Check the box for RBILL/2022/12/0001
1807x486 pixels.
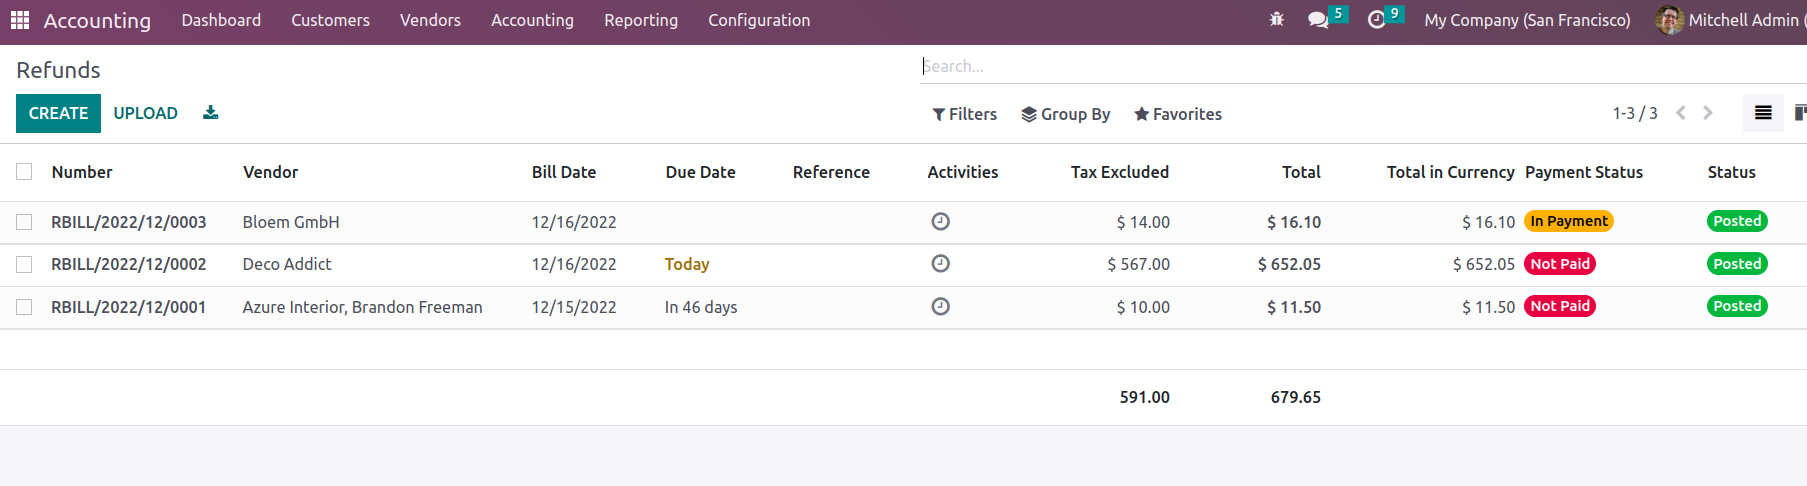tap(24, 307)
